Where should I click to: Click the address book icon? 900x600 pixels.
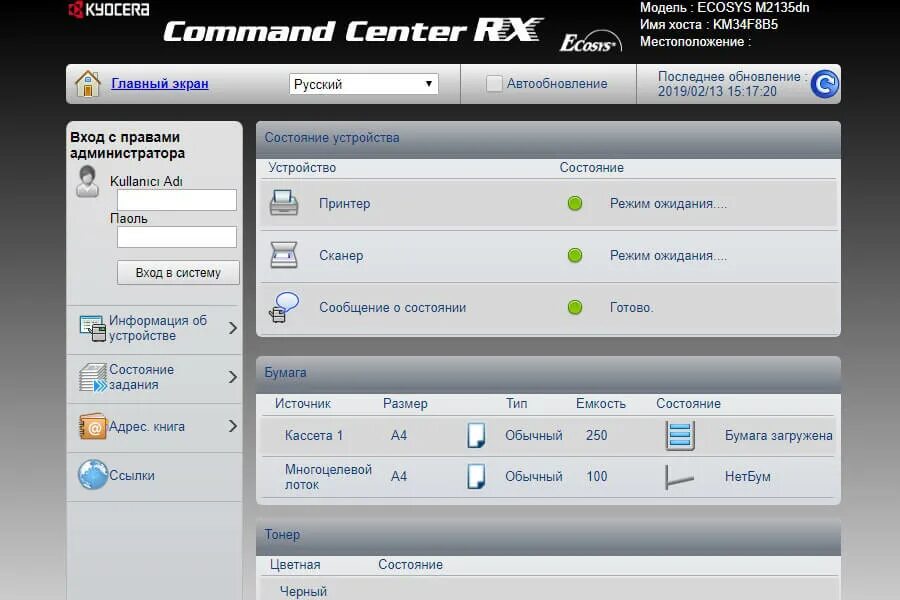point(92,427)
